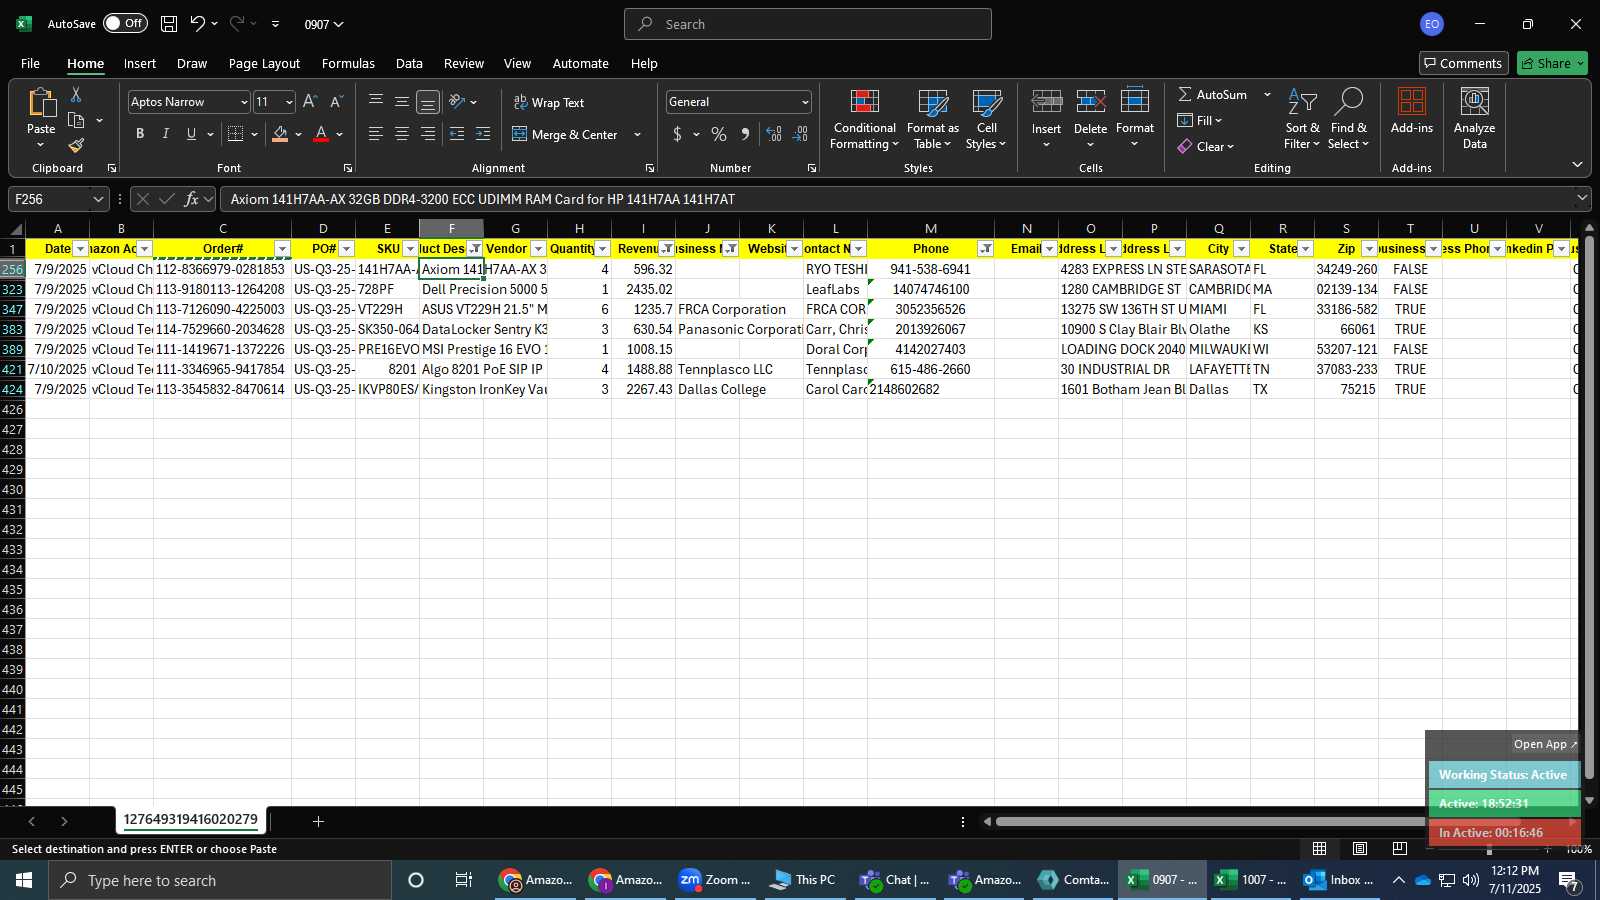Open Find & Select menu

tap(1348, 119)
